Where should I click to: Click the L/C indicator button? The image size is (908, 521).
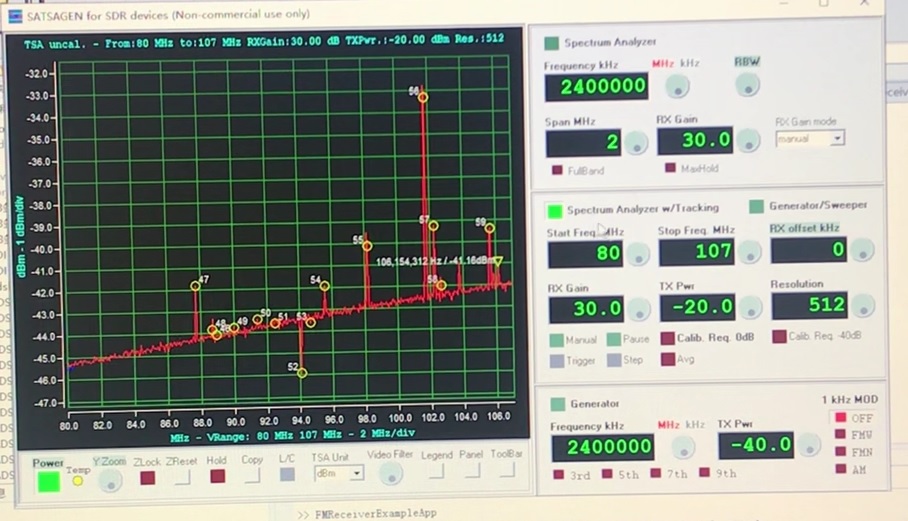coord(287,476)
